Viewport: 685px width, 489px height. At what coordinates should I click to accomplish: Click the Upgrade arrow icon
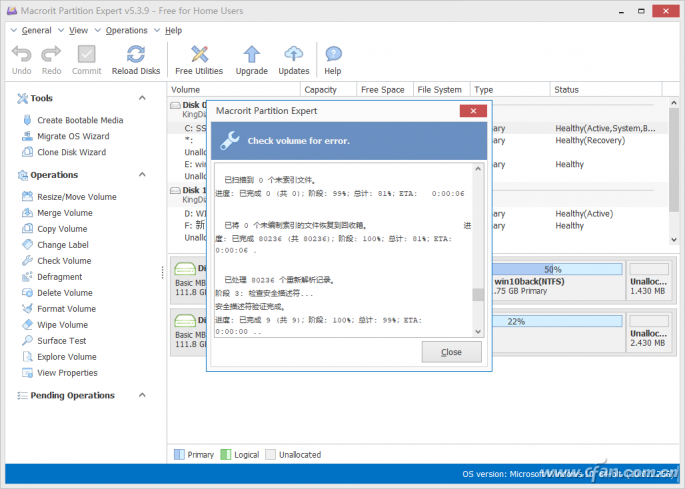[252, 54]
